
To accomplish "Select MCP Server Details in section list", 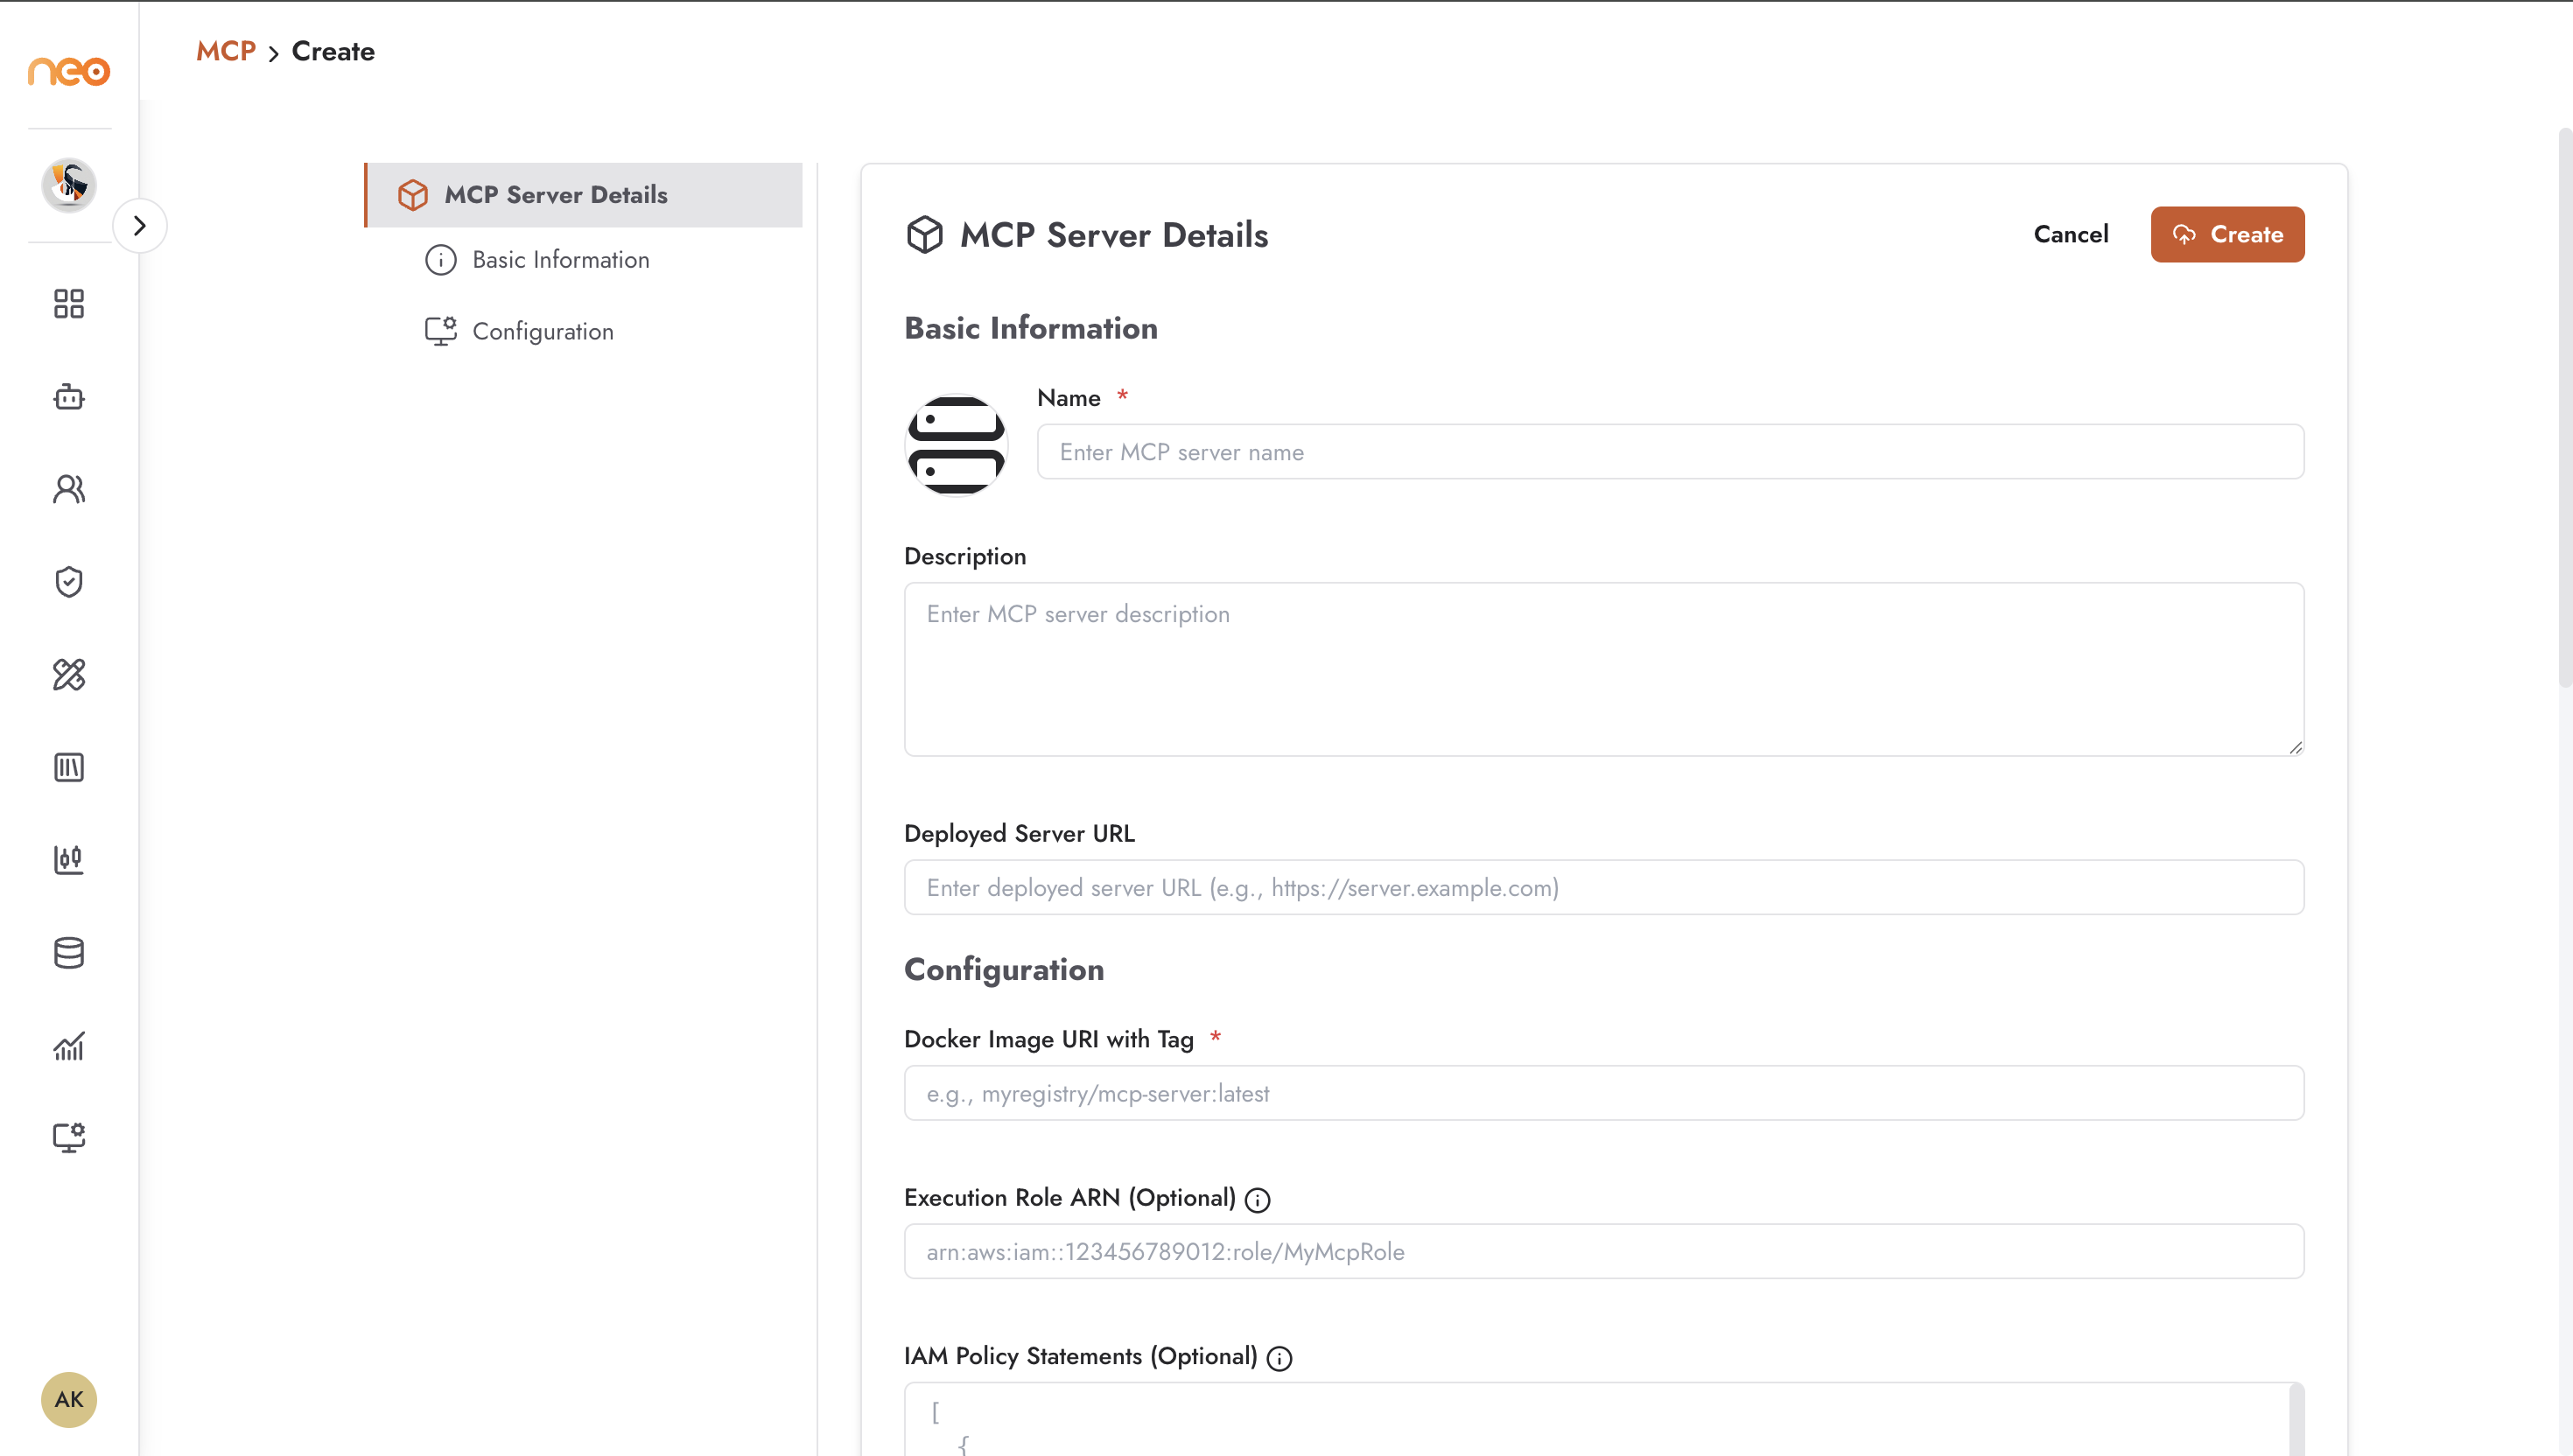I will [x=584, y=195].
